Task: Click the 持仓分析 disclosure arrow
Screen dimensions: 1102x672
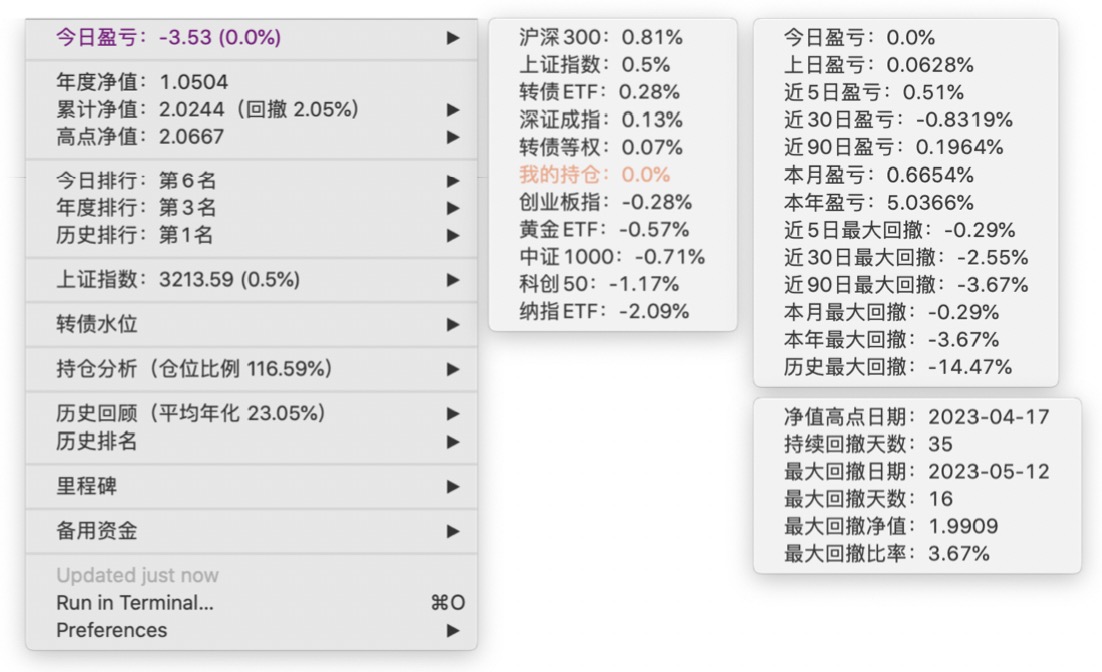Action: click(453, 369)
